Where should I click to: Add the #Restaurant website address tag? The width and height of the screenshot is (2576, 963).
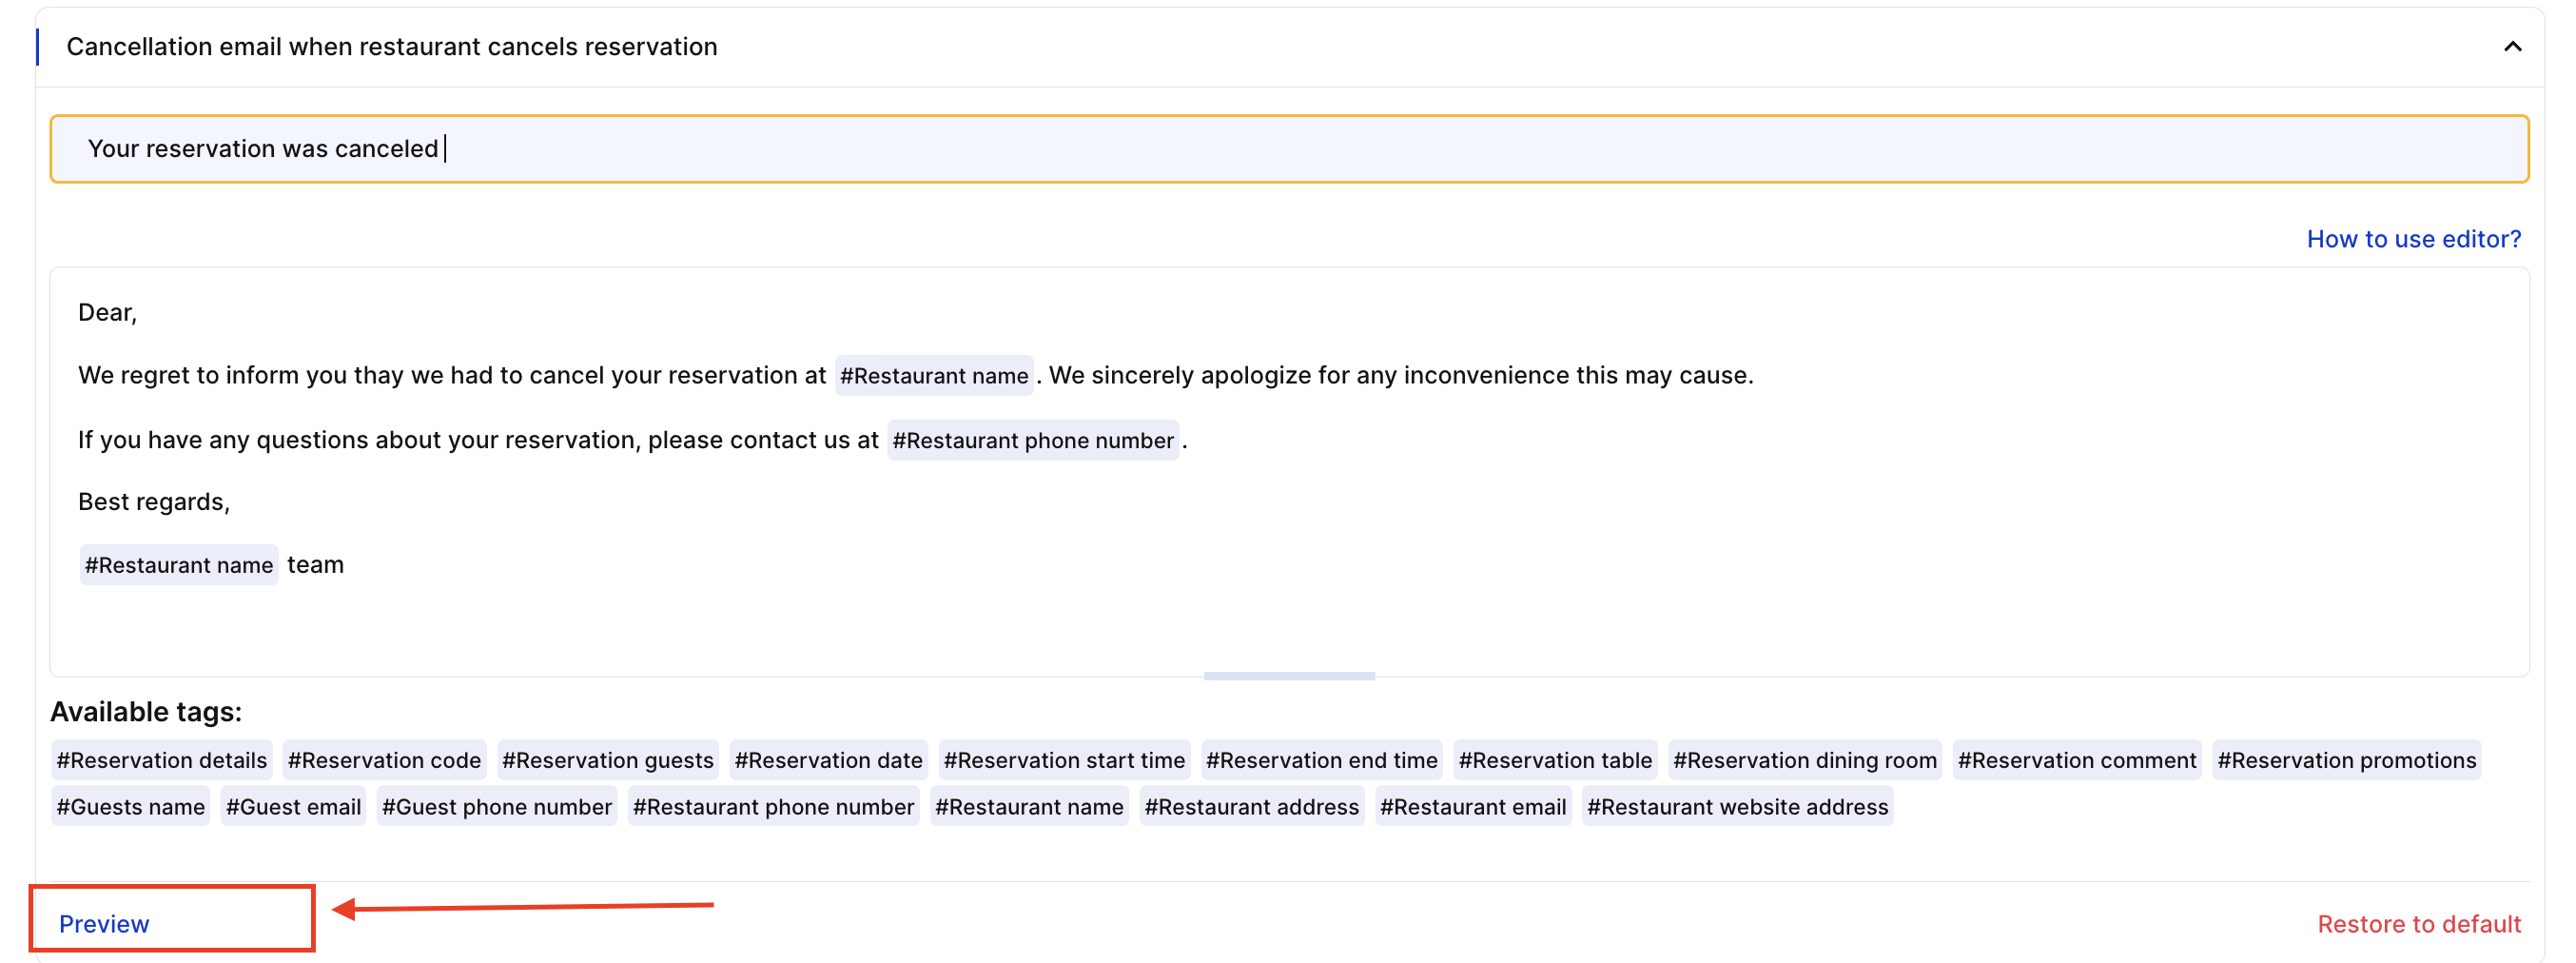(x=1737, y=806)
